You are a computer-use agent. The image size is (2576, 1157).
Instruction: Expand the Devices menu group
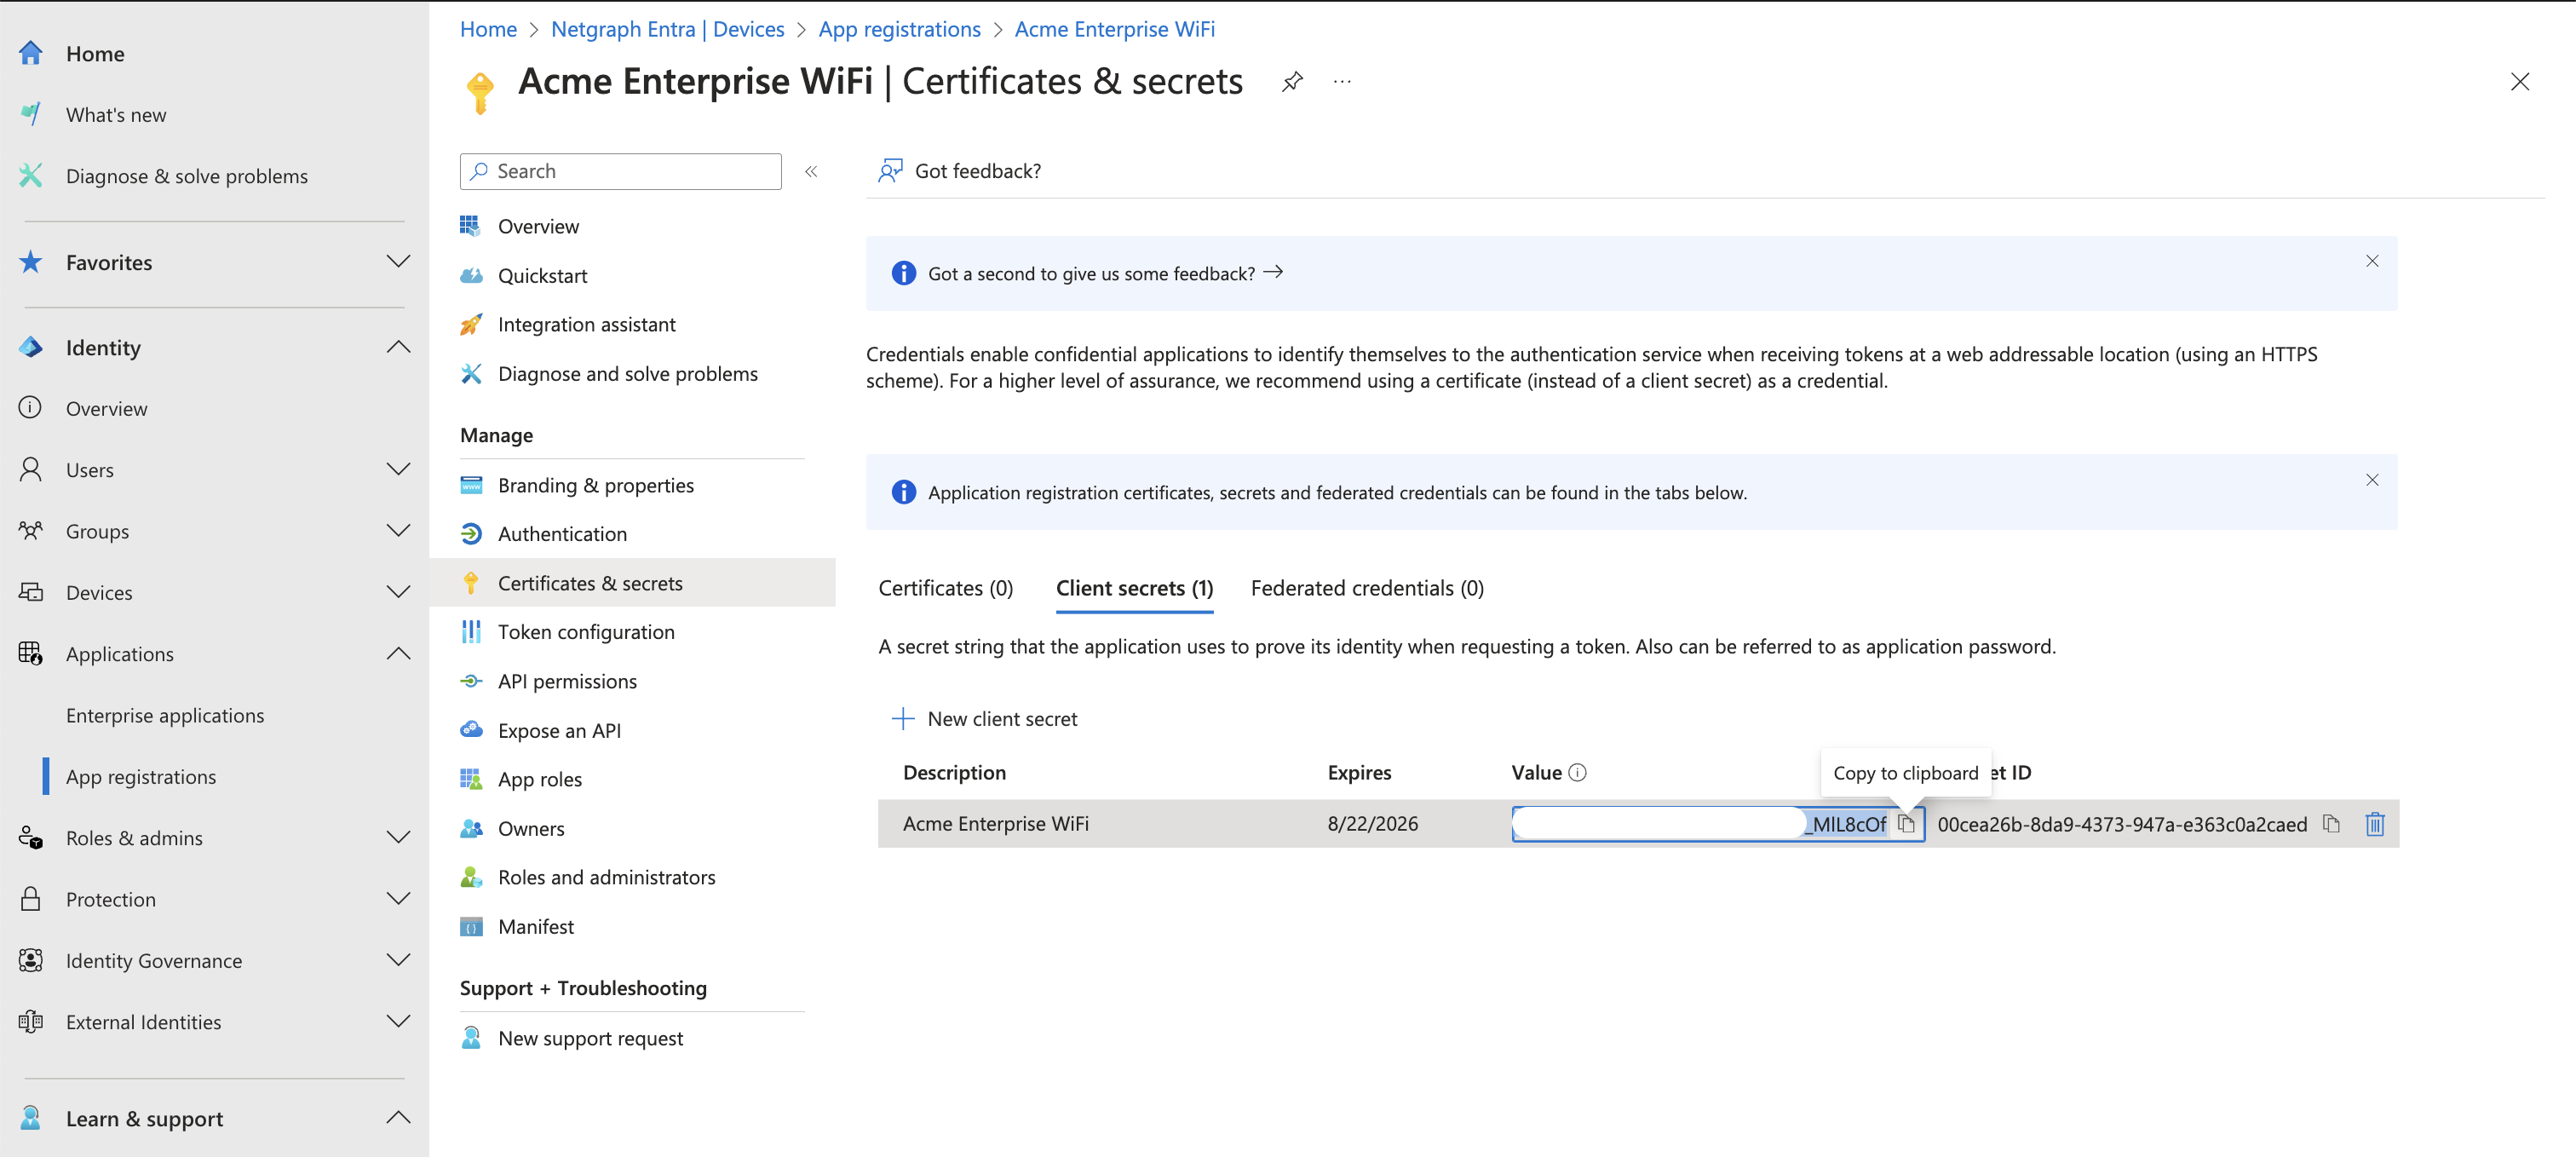pos(398,592)
